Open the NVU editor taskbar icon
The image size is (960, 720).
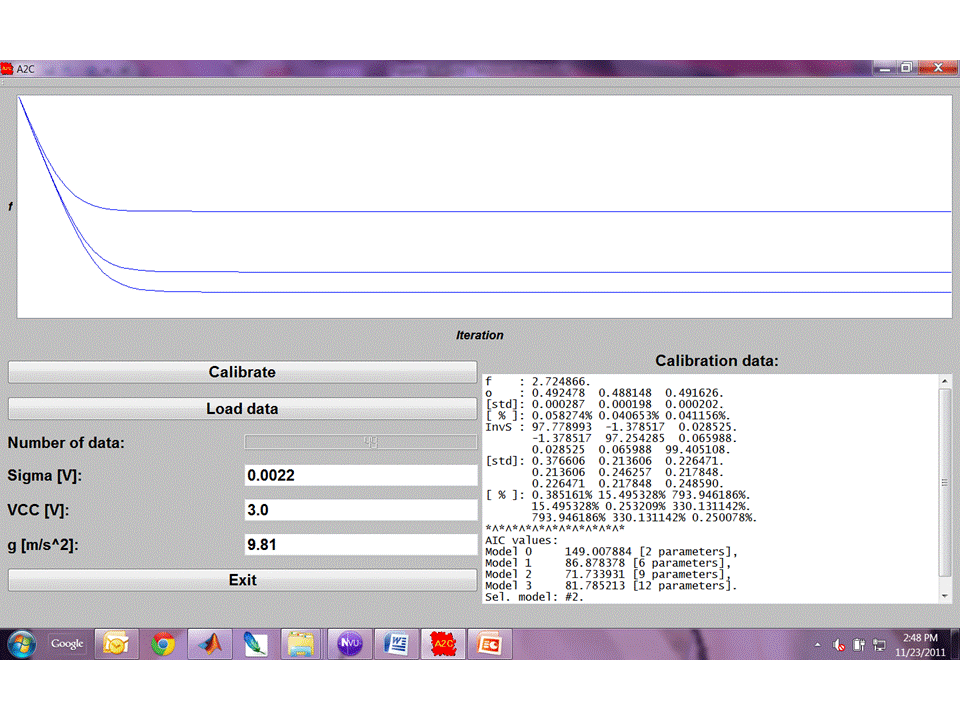[x=349, y=644]
